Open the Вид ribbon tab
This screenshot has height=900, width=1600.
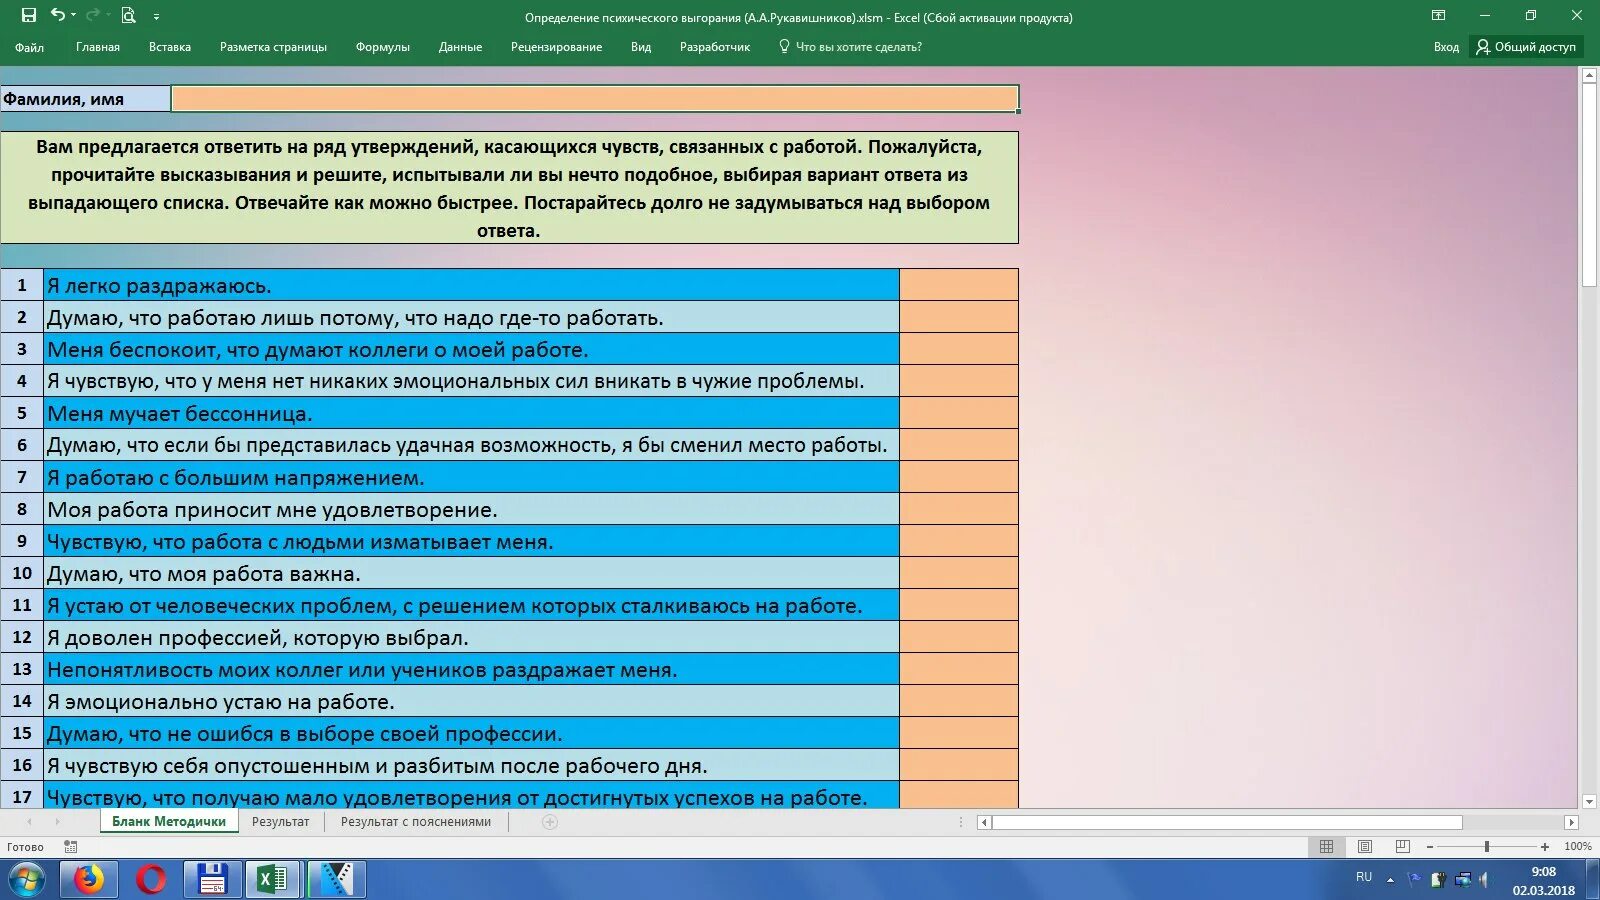641,47
